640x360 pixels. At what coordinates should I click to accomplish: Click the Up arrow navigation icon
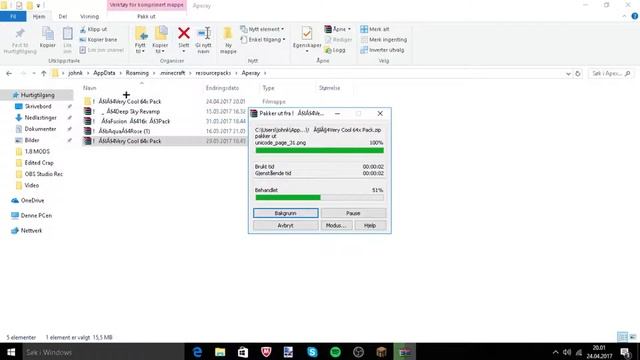(44, 73)
